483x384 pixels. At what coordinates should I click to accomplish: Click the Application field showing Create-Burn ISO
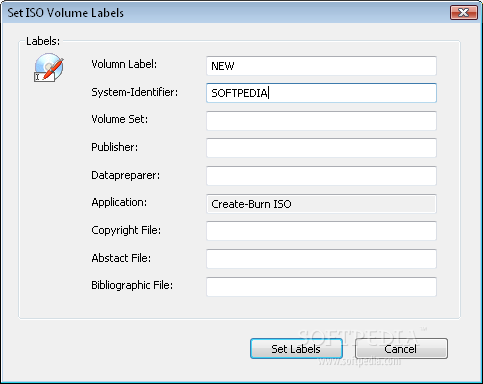pyautogui.click(x=321, y=204)
